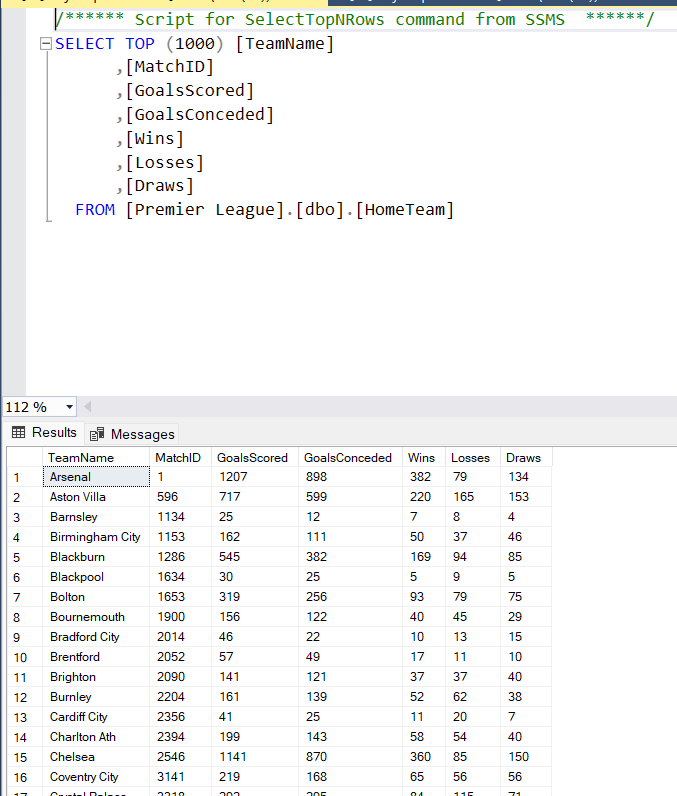Click the Blackburn team cell
Image resolution: width=677 pixels, height=796 pixels.
(x=96, y=556)
